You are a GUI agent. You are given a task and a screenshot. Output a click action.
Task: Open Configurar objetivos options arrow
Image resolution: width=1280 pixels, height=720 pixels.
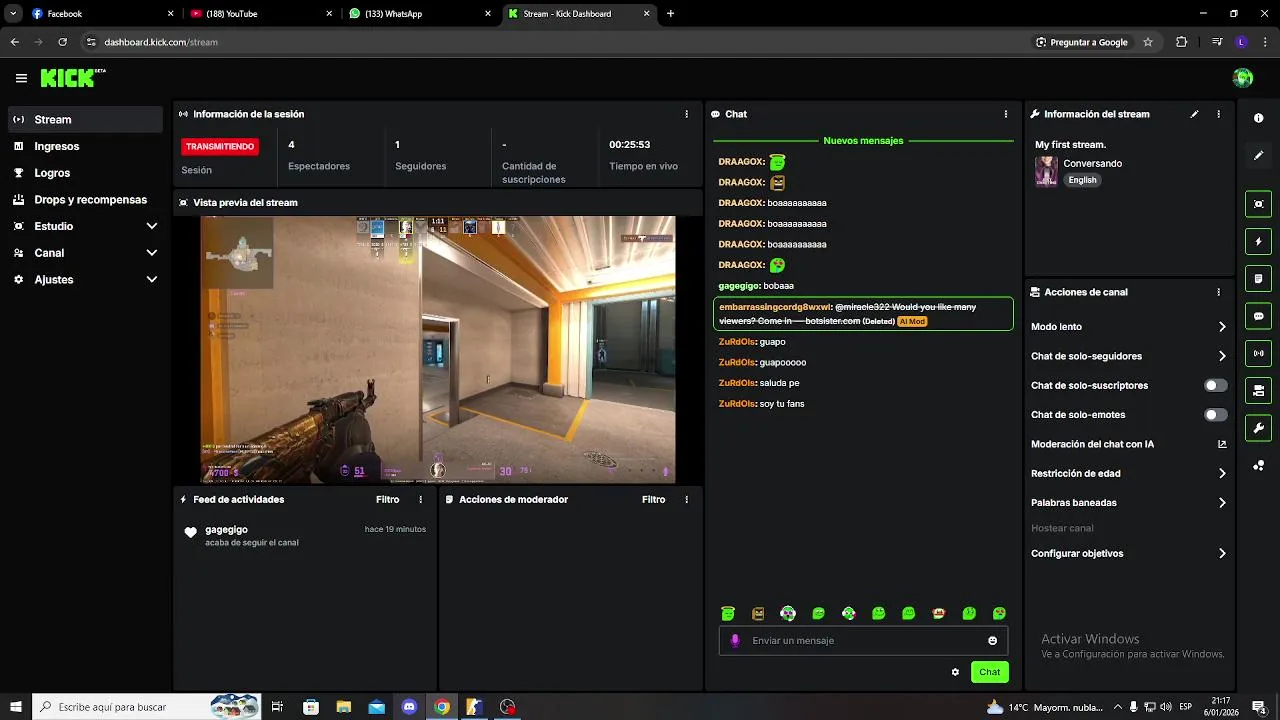tap(1222, 553)
